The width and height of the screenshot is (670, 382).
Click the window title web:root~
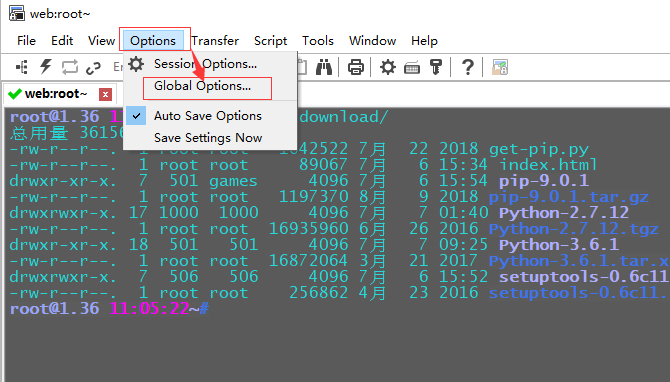pyautogui.click(x=60, y=14)
